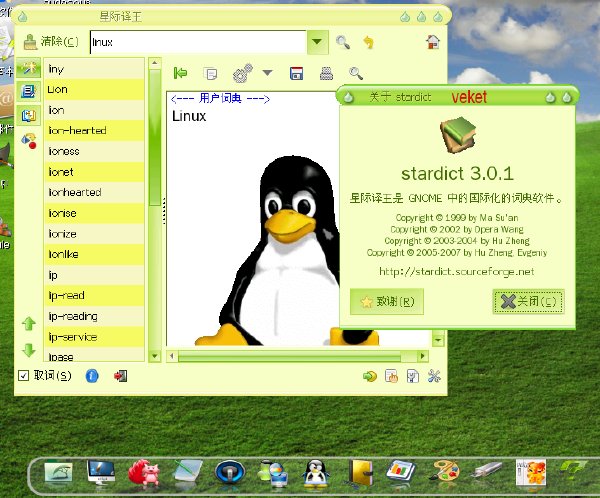Screen dimensions: 600x498
Task: Click the magnifier lookup icon beside search box
Action: pyautogui.click(x=343, y=42)
